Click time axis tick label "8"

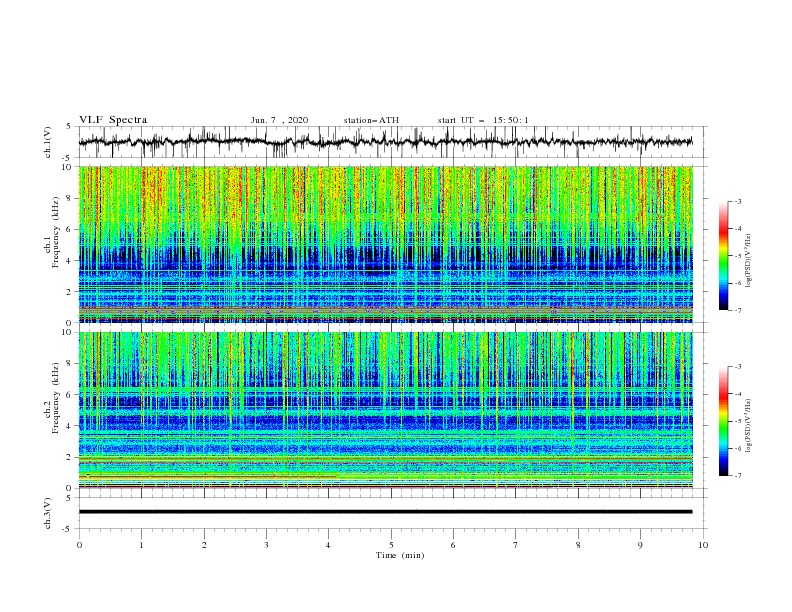578,545
